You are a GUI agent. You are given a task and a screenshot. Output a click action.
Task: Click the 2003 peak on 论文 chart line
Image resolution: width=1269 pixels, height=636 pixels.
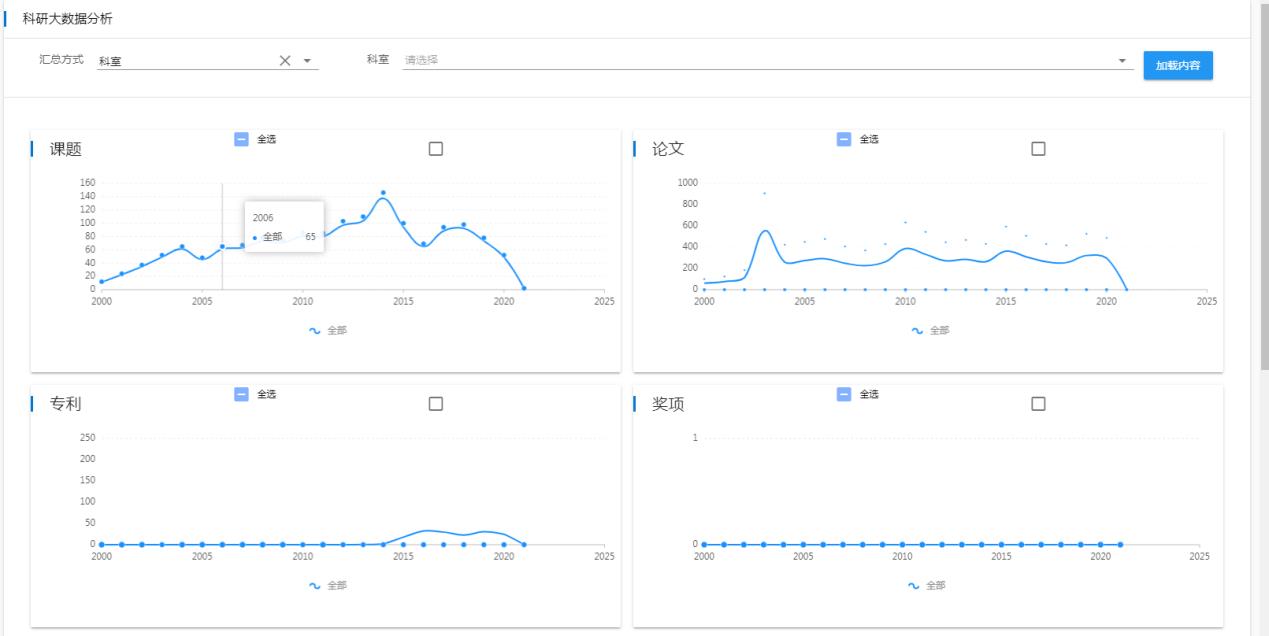(x=764, y=231)
